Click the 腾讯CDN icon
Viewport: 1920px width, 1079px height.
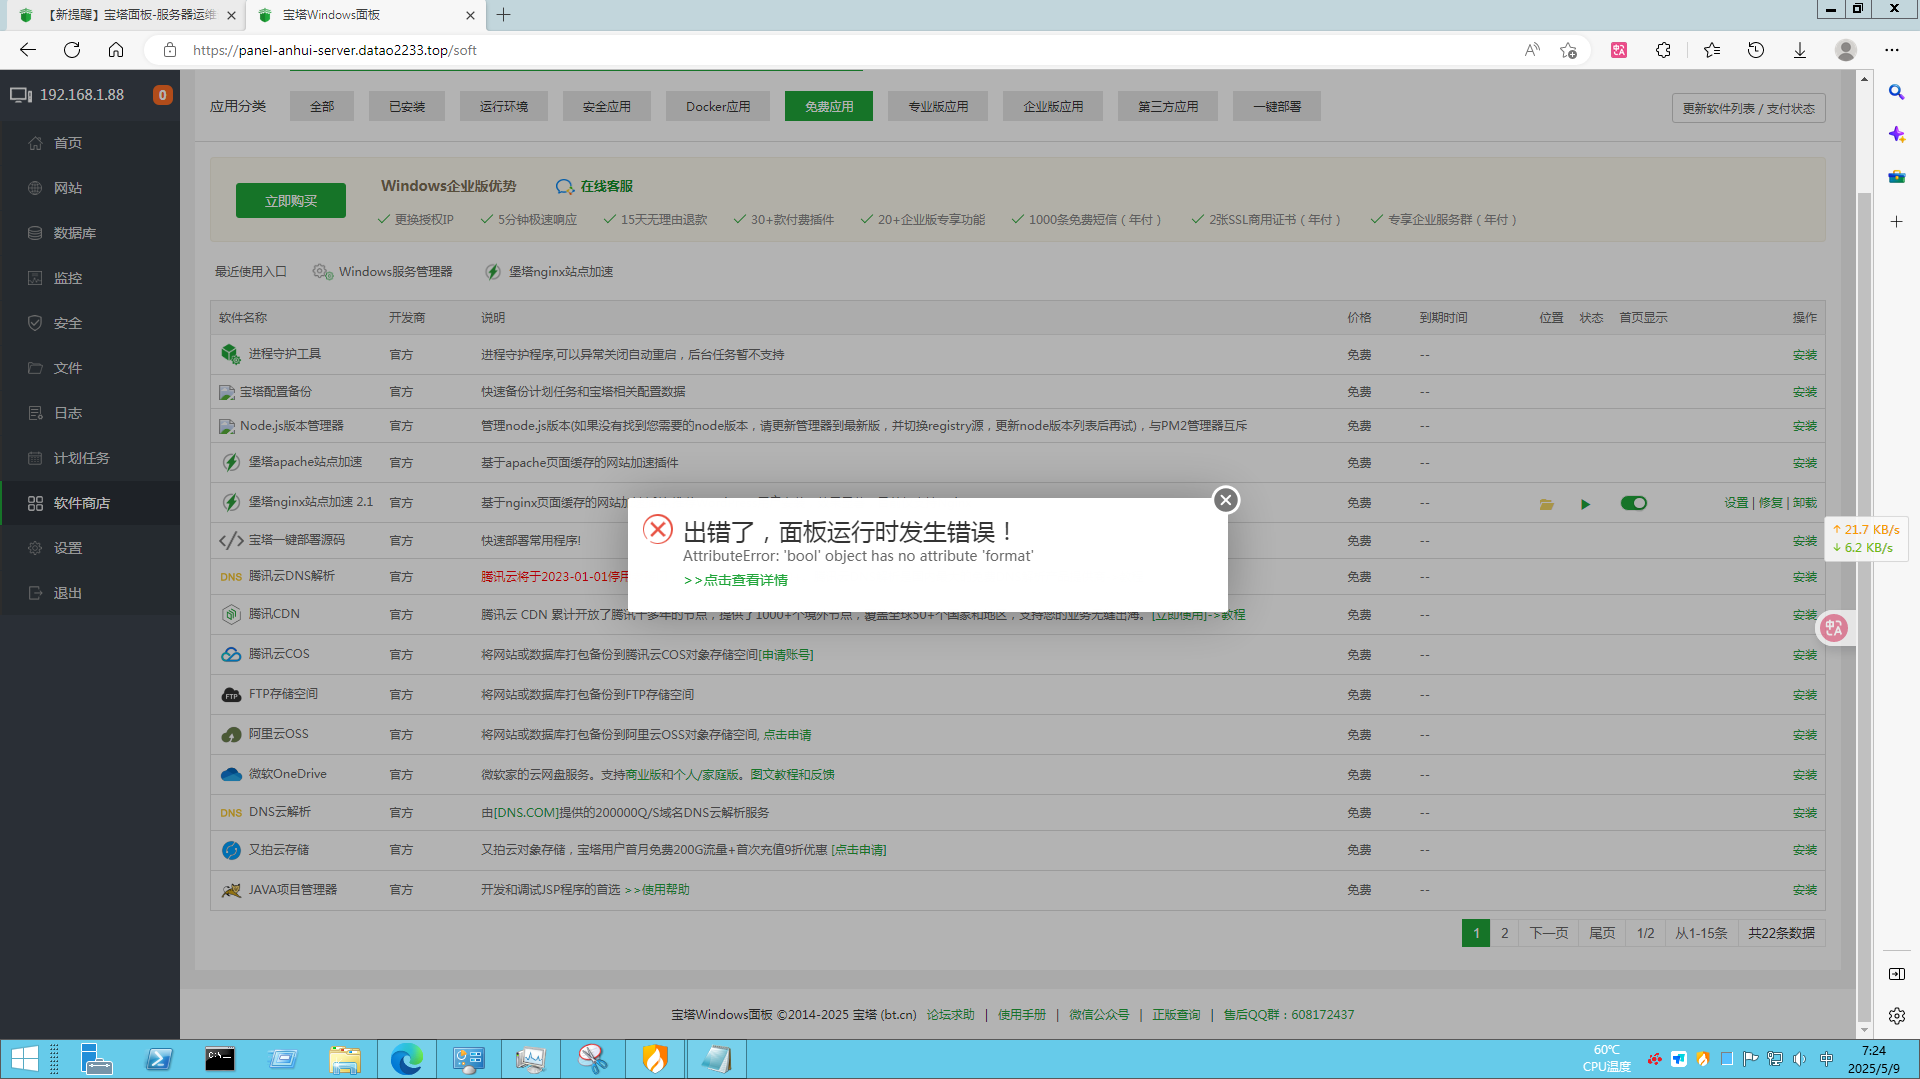point(231,614)
